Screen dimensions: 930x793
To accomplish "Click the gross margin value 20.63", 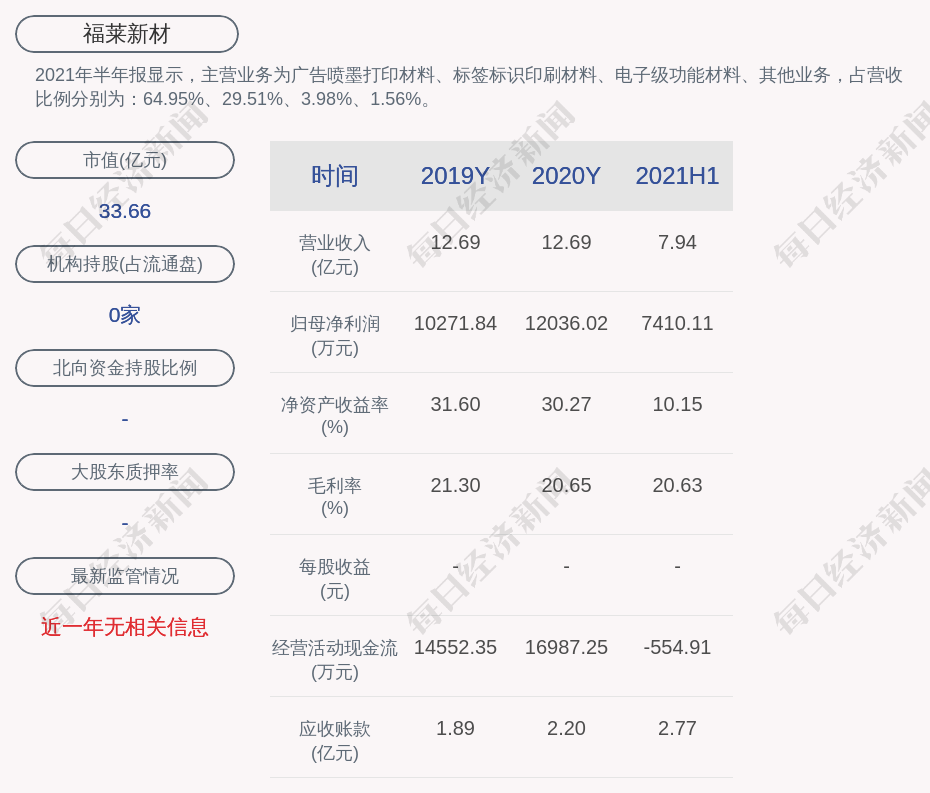I will (x=677, y=485).
